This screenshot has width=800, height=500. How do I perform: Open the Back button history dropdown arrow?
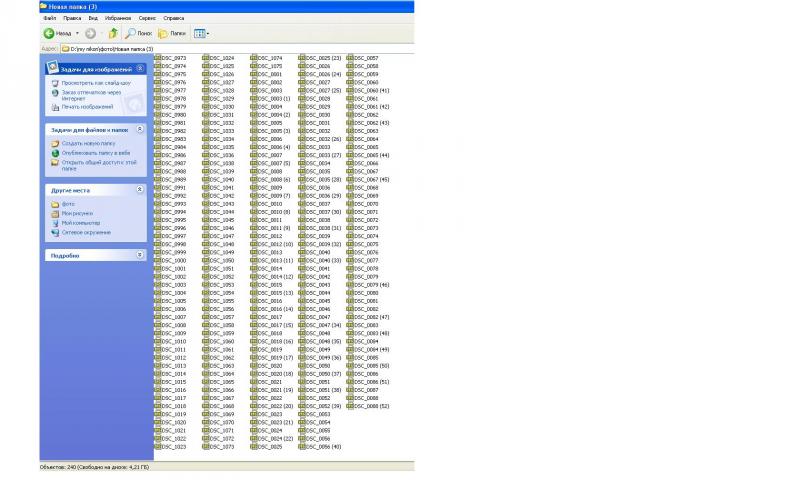point(78,34)
